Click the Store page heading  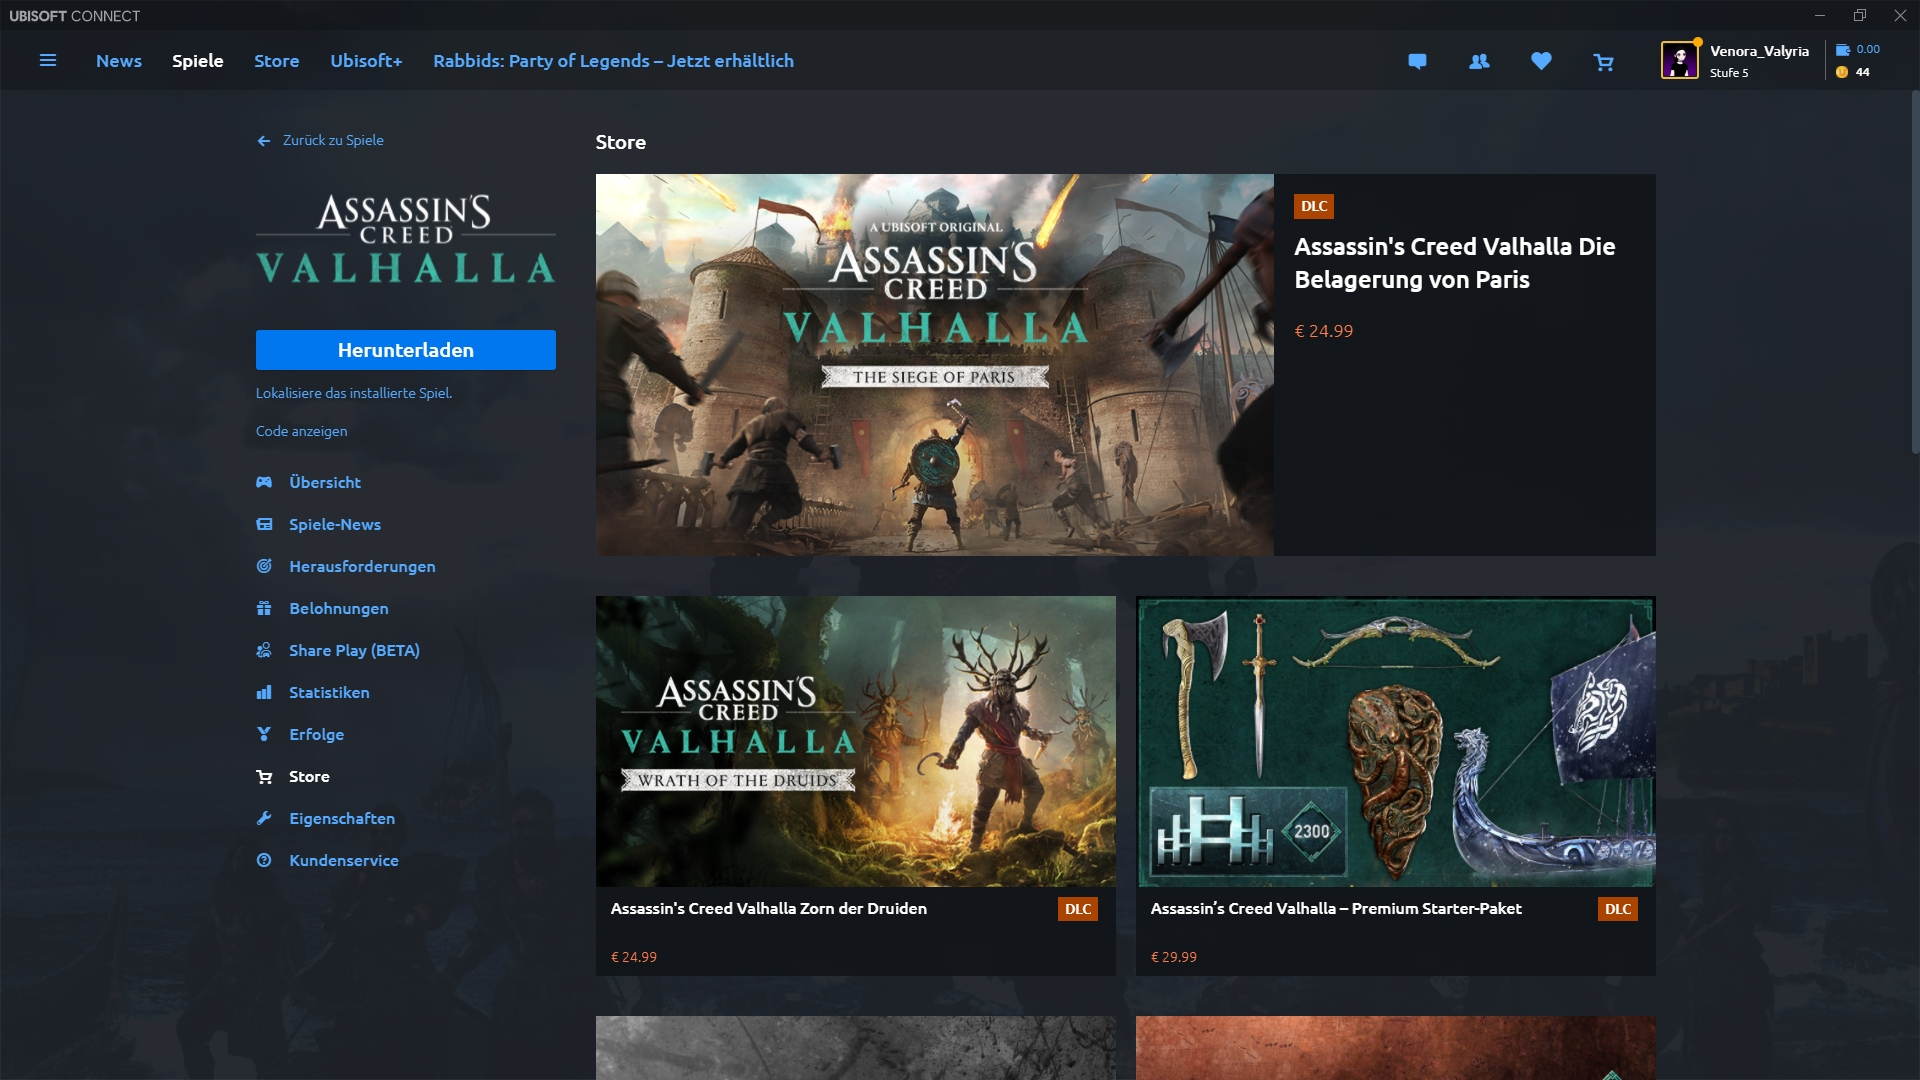(621, 142)
